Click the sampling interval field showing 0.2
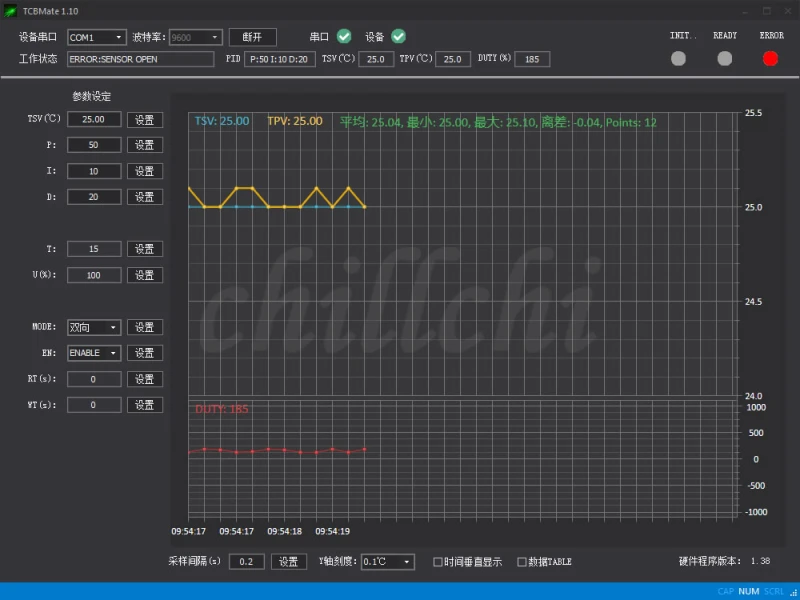 246,562
